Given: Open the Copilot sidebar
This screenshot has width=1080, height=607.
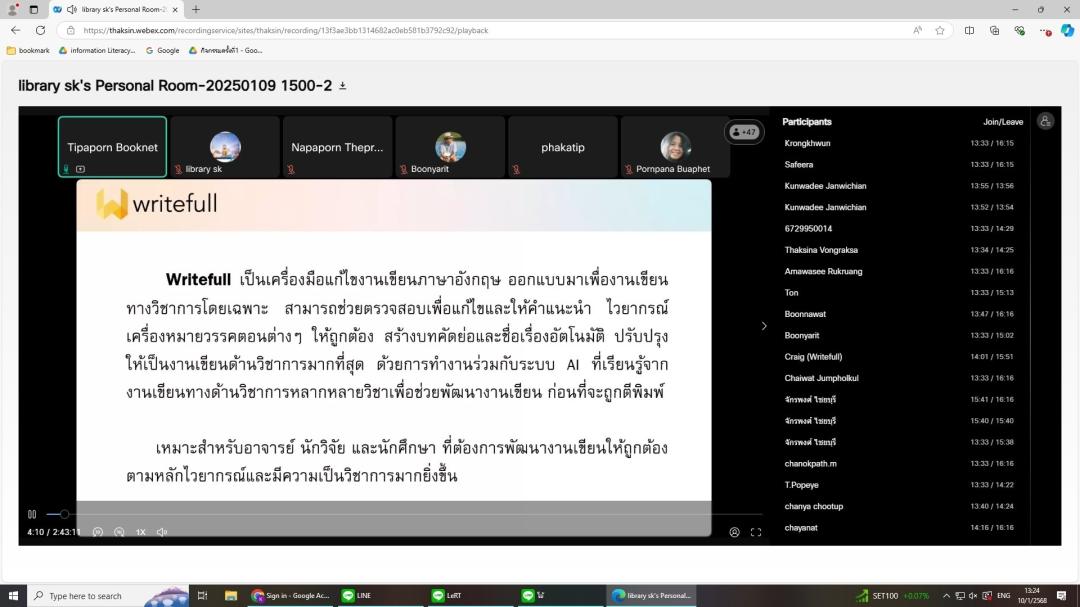Looking at the screenshot, I should point(1068,30).
